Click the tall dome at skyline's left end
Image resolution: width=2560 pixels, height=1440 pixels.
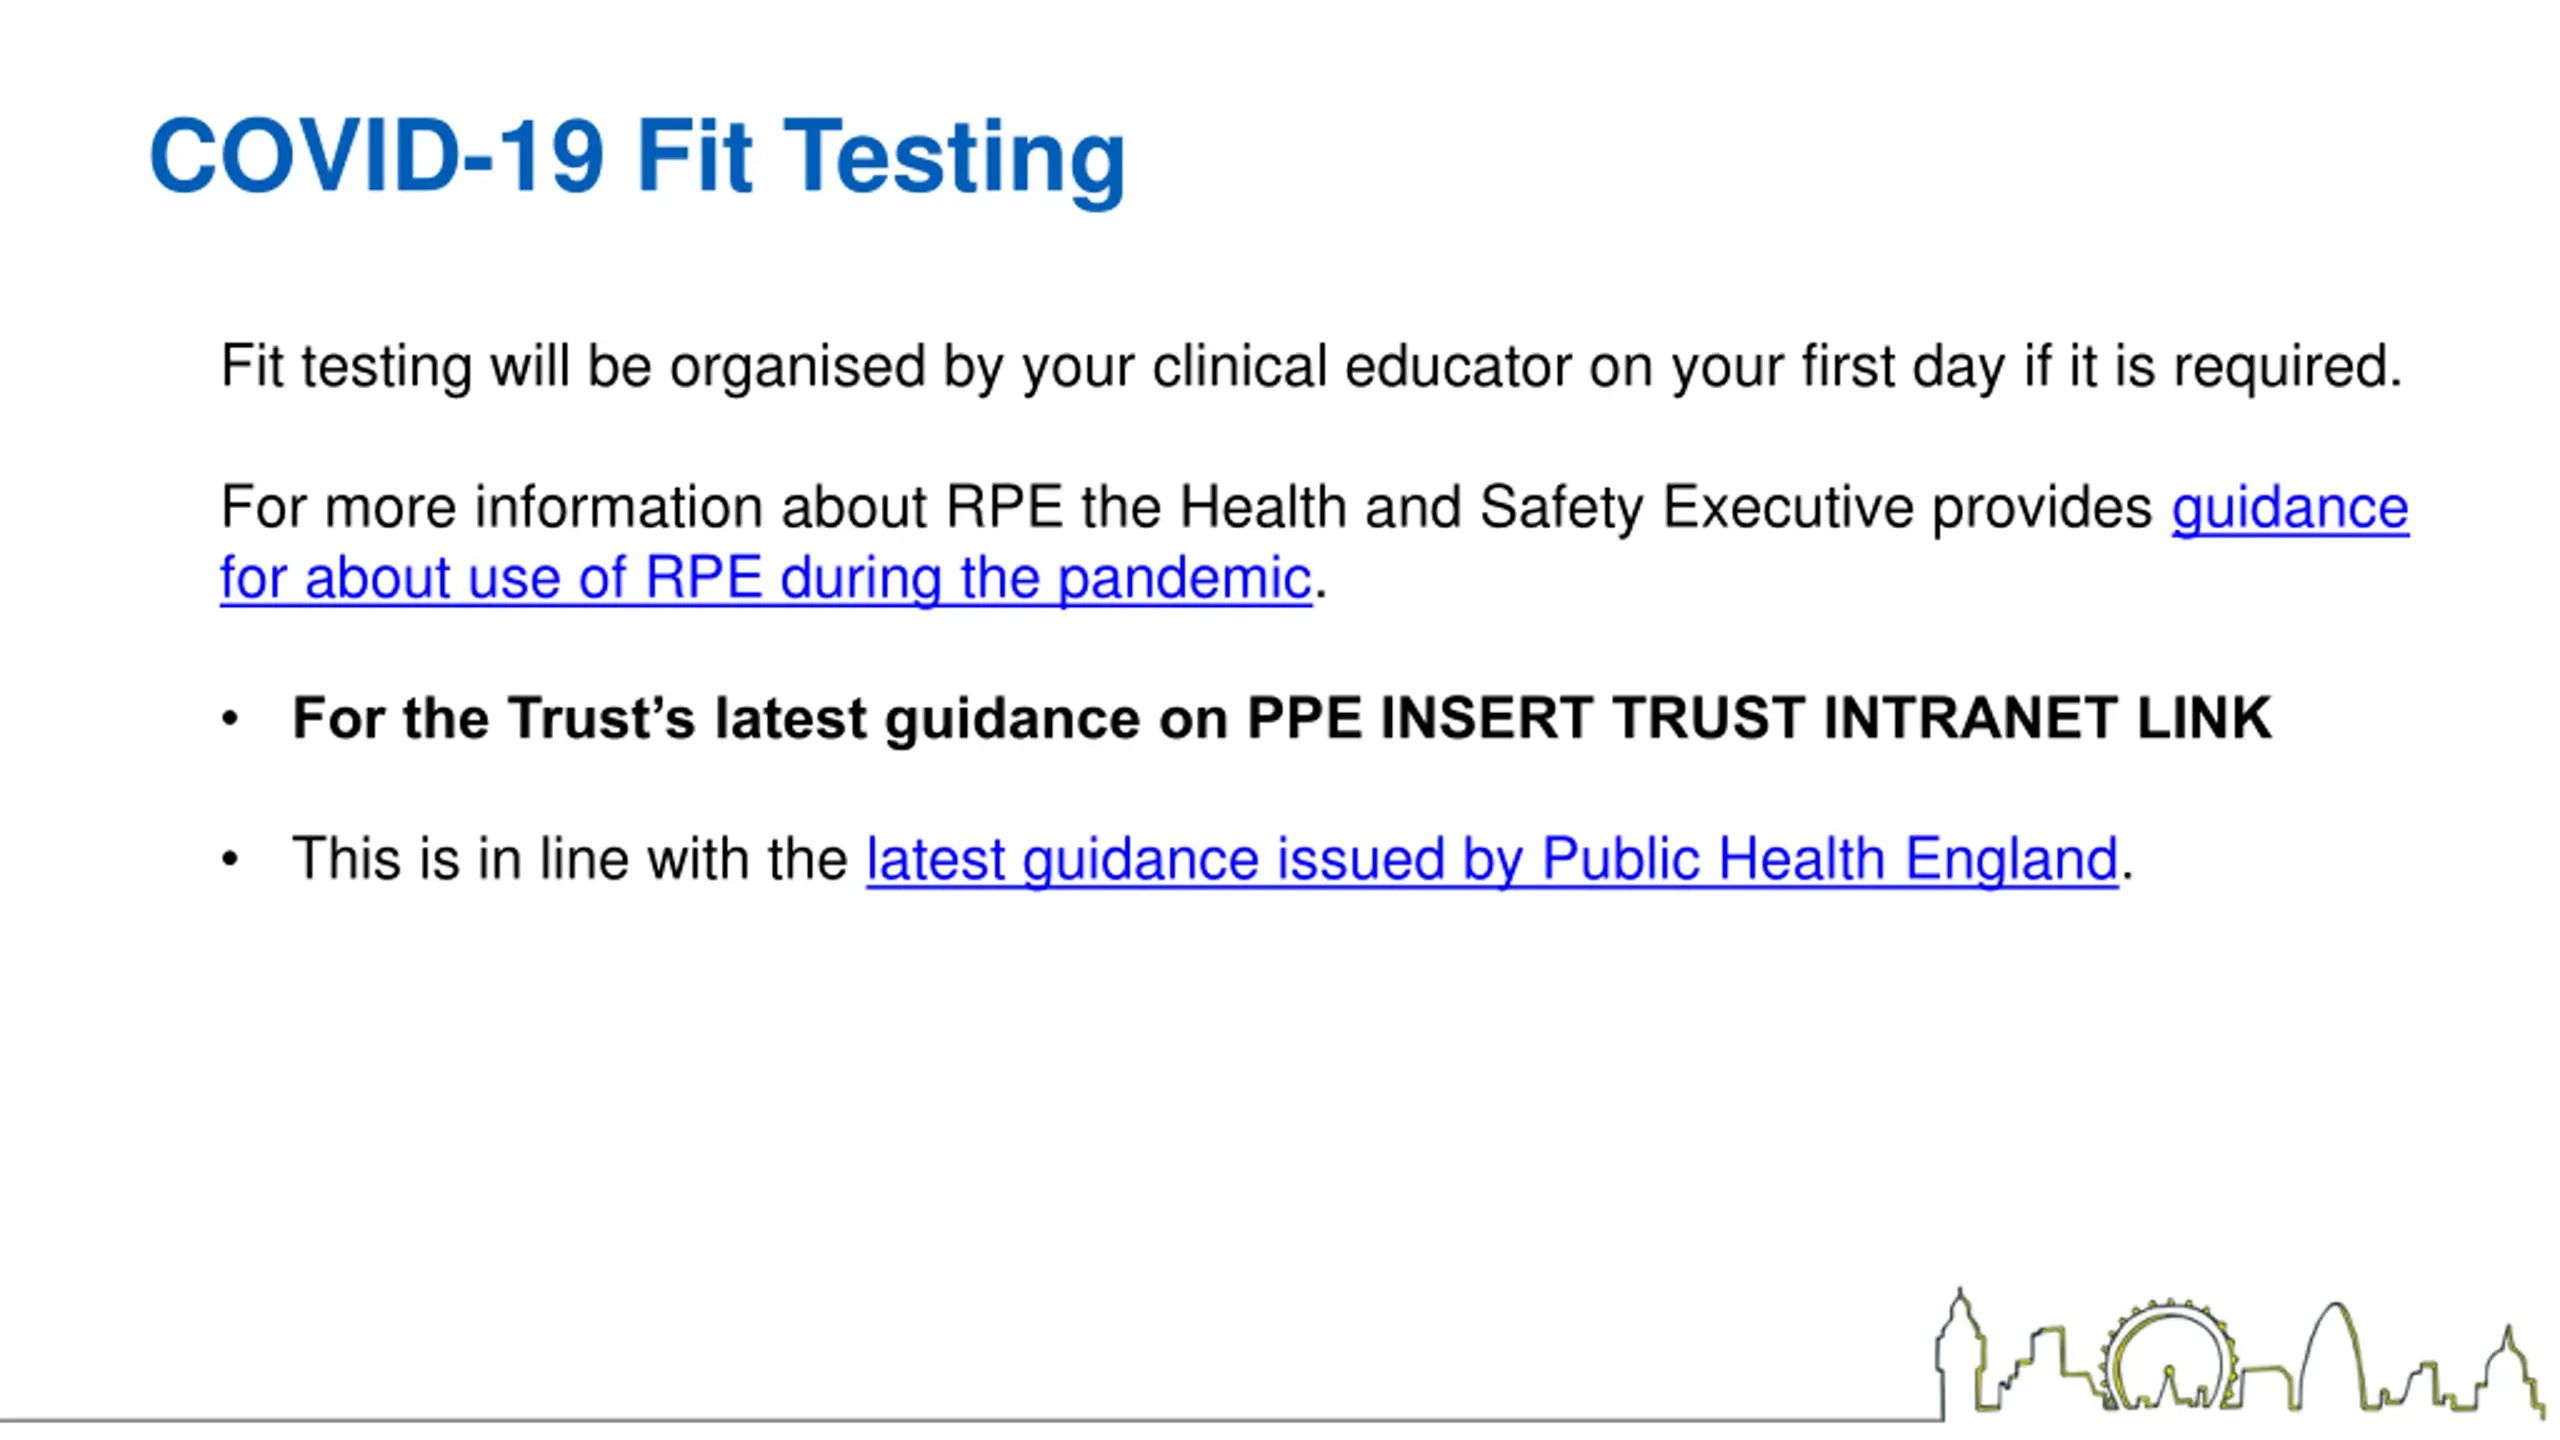tap(1958, 1350)
